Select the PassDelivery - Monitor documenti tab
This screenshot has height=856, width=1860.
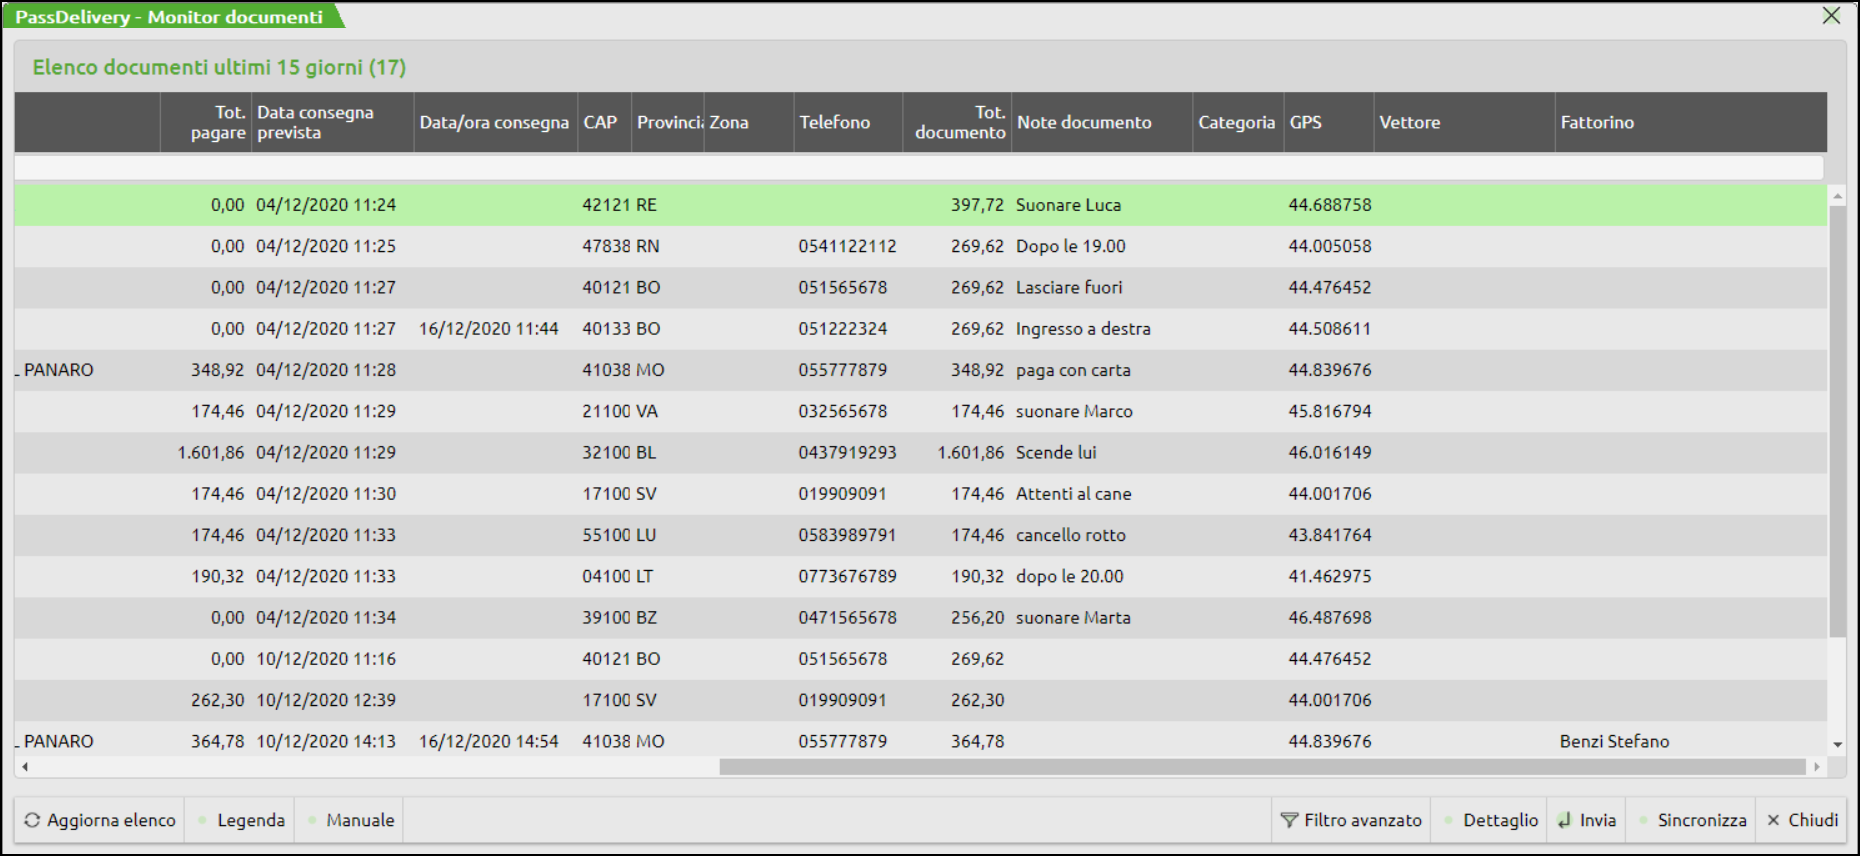[x=168, y=17]
